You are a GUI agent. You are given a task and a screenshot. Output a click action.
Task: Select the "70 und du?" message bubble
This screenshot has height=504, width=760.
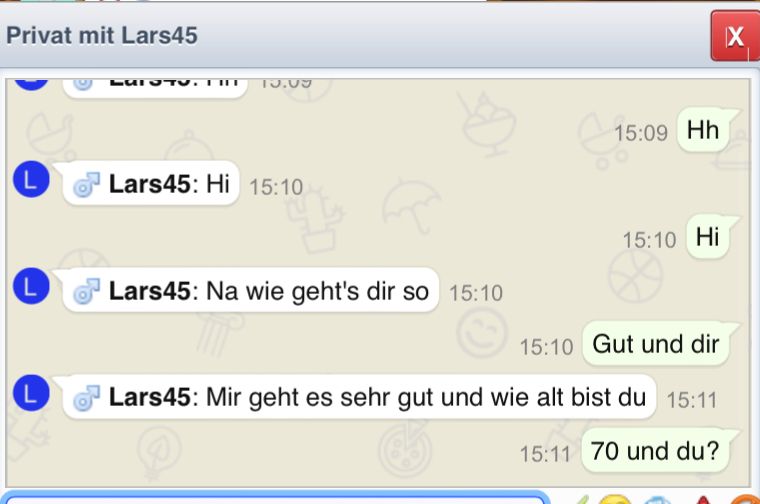tap(655, 451)
